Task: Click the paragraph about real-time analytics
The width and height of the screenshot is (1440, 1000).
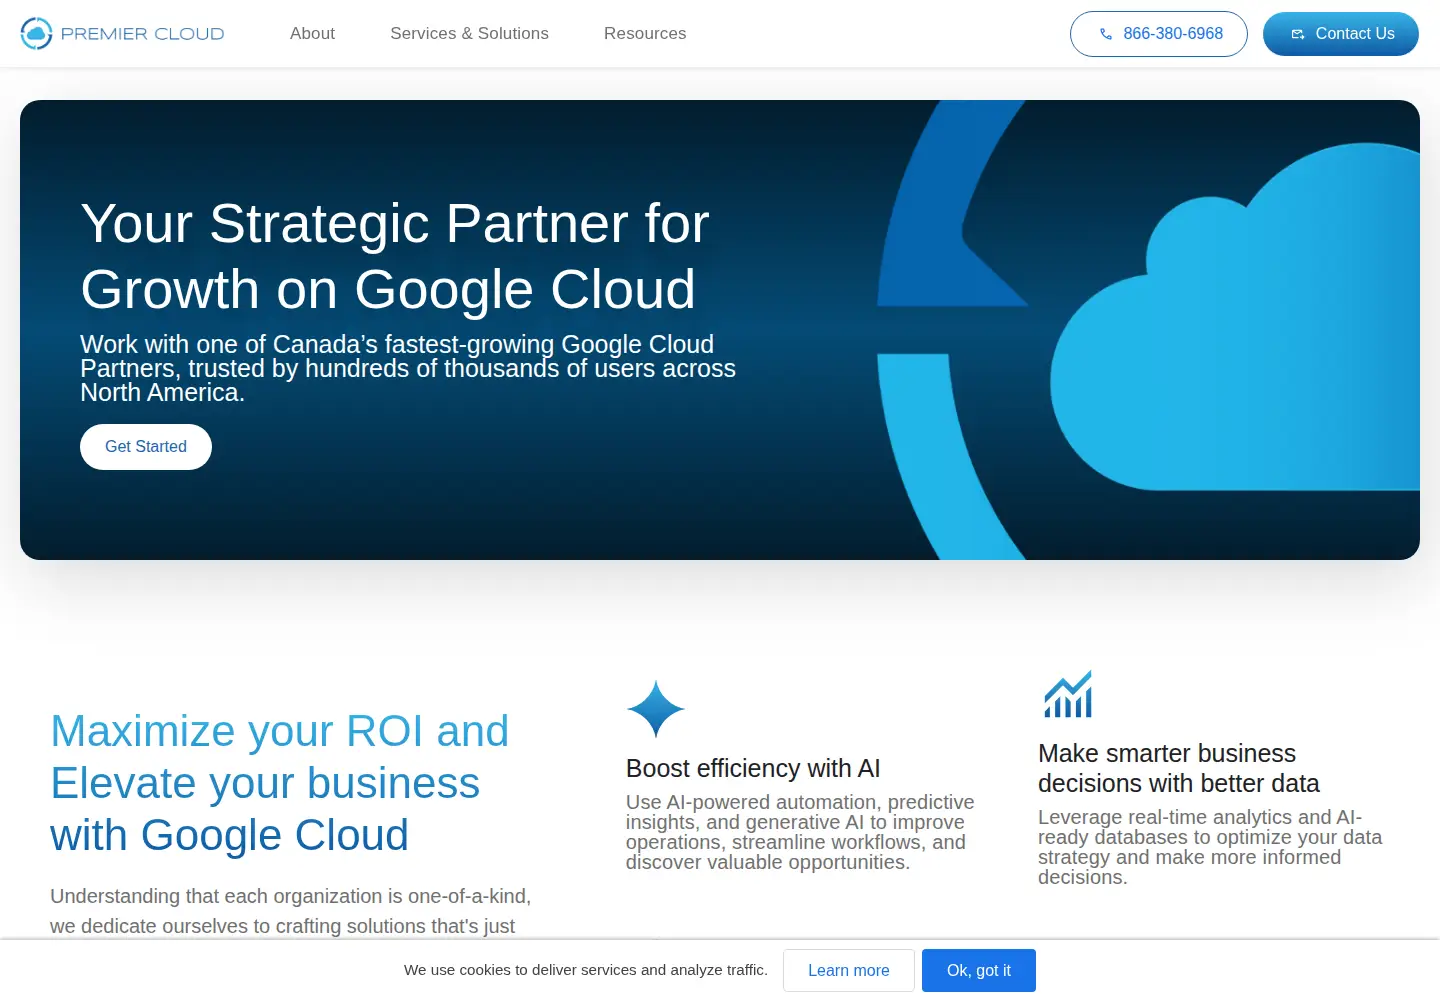Action: click(x=1210, y=847)
